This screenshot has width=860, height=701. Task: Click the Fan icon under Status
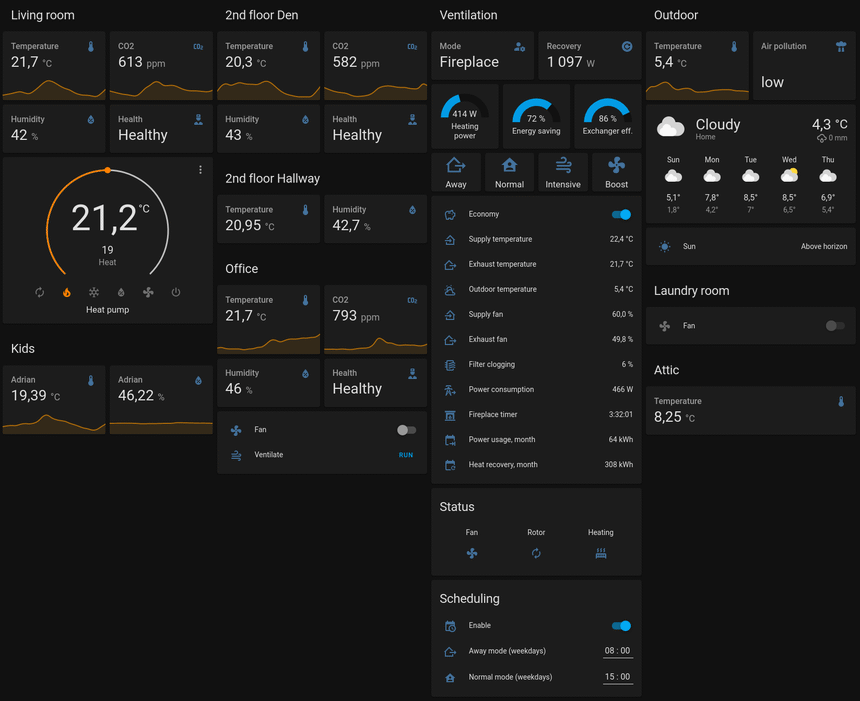[471, 553]
